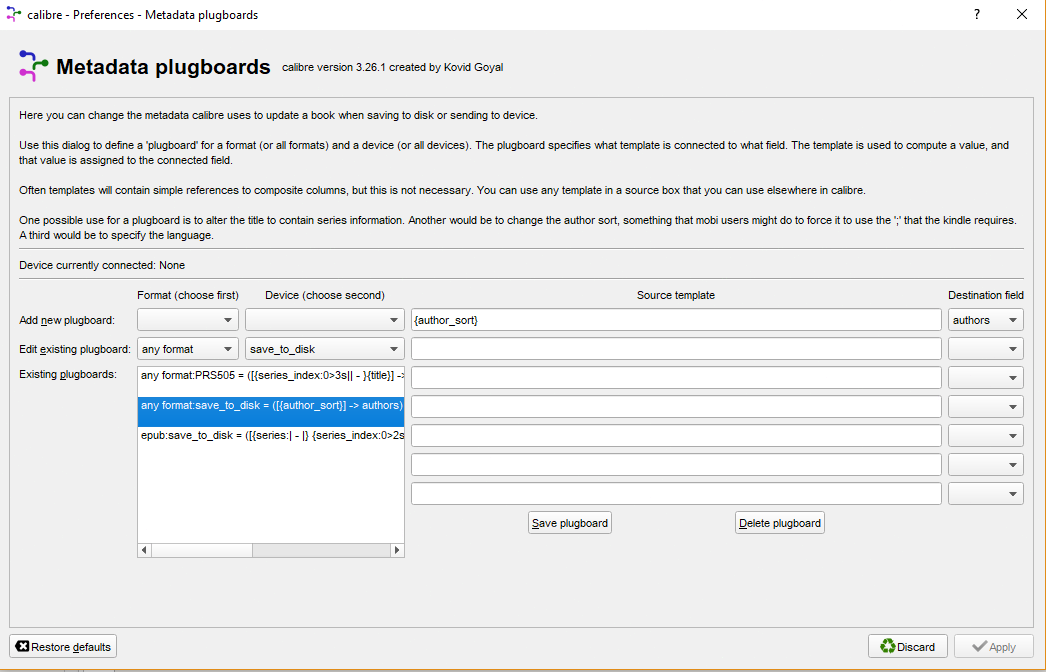
Task: Click the last empty source template field
Action: 676,494
